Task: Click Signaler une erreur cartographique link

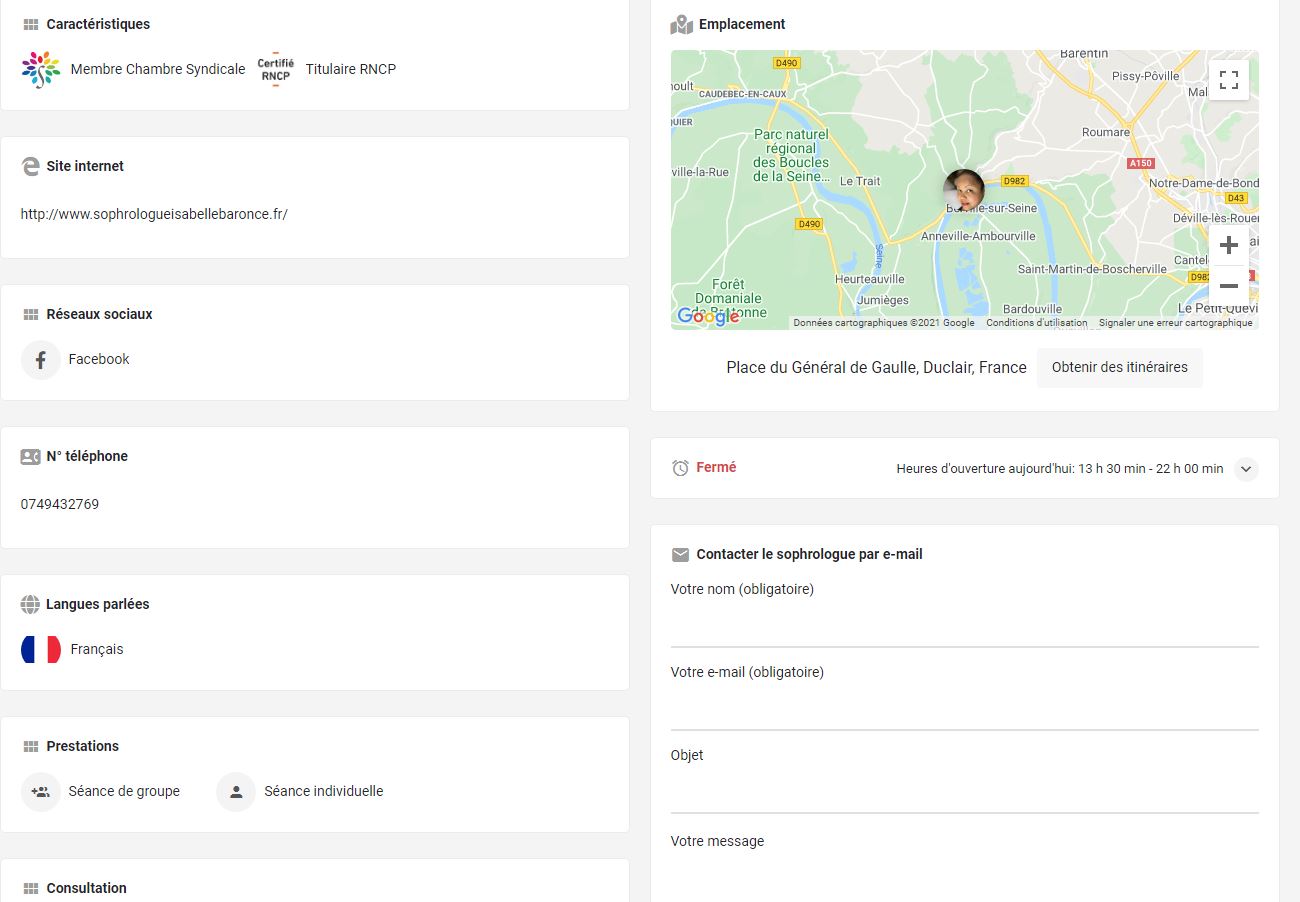Action: [x=1176, y=323]
